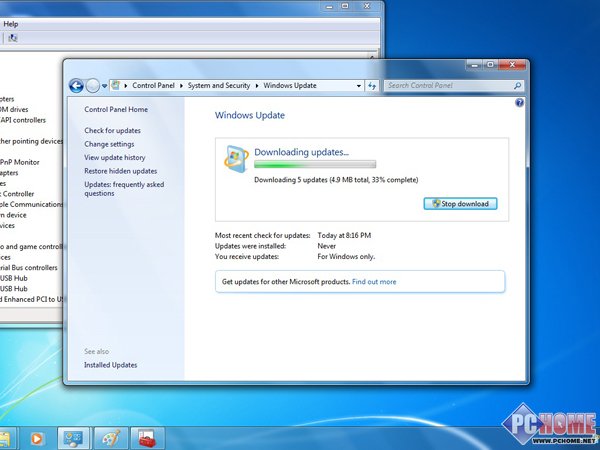Click 'Today at 8:16 PM' text
Image resolution: width=600 pixels, height=450 pixels.
tap(344, 235)
